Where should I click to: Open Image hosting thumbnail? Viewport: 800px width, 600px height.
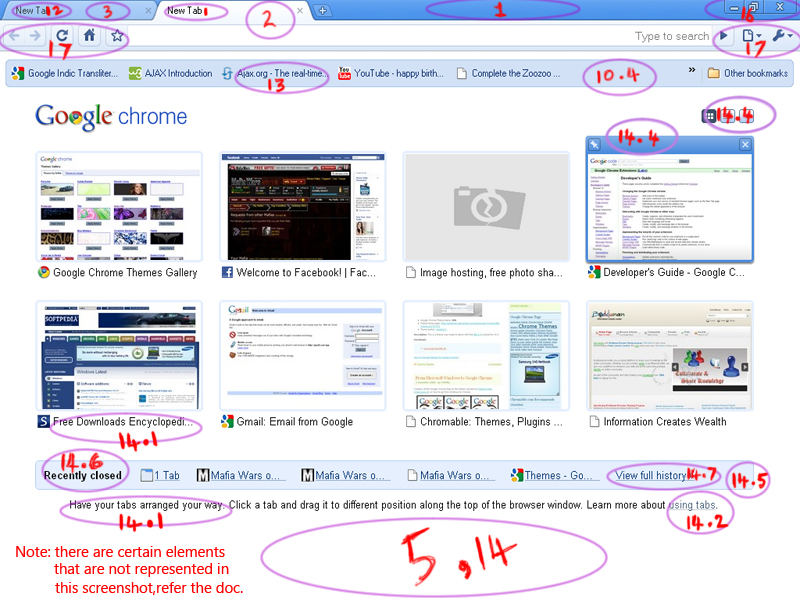coord(486,207)
